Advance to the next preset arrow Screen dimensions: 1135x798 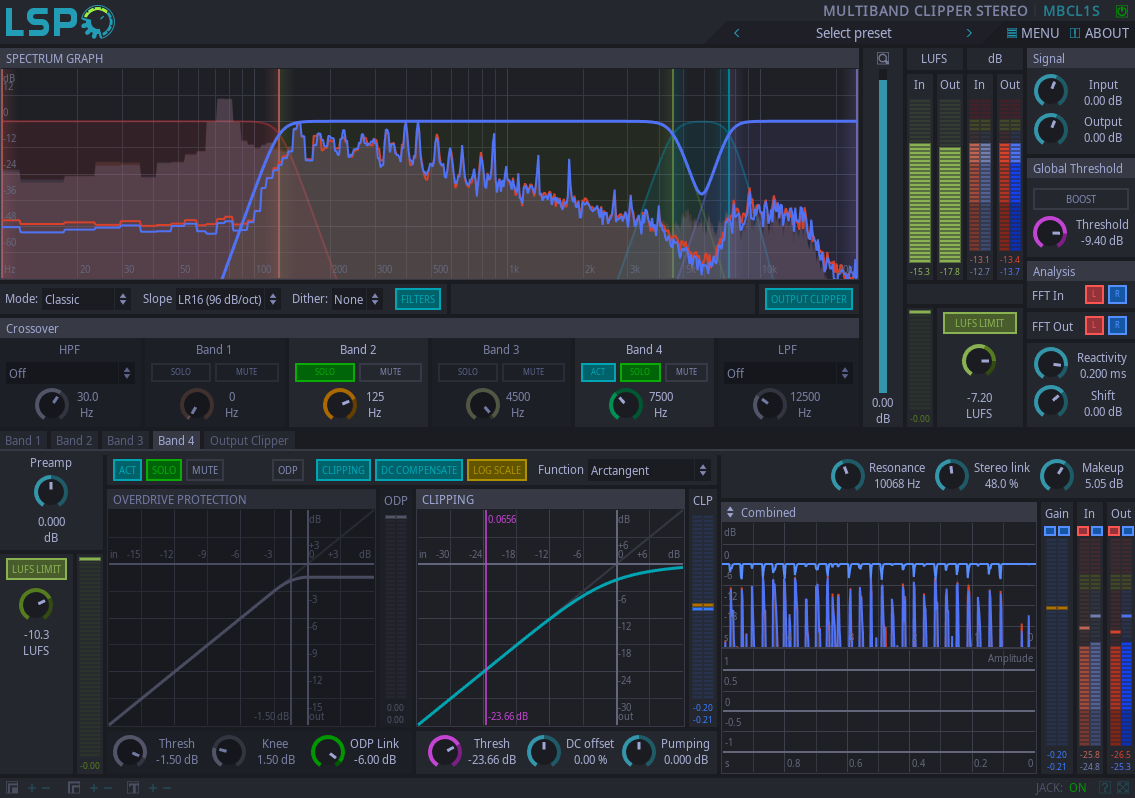(968, 33)
